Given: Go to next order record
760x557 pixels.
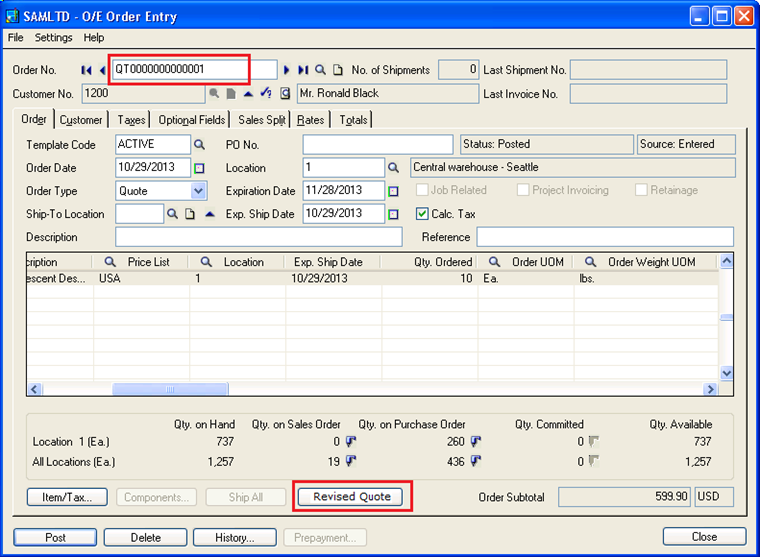Looking at the screenshot, I should click(286, 70).
